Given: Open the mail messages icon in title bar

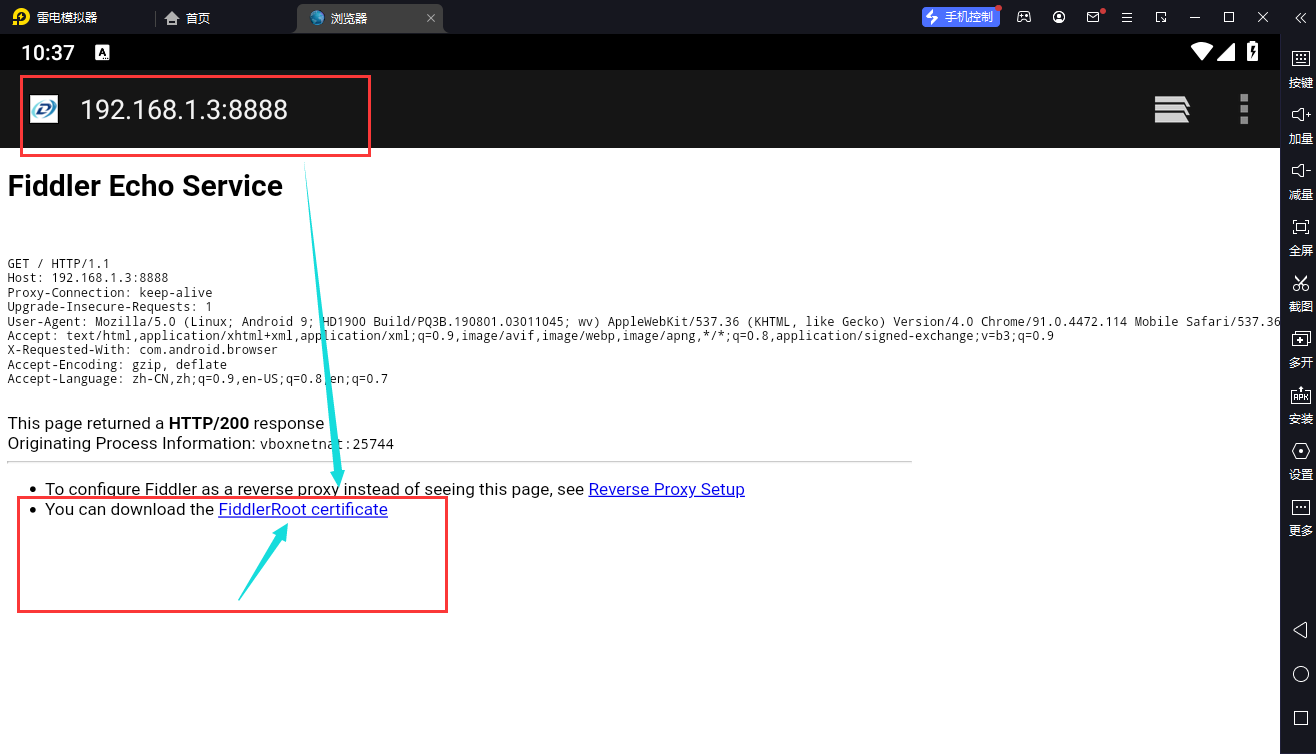Looking at the screenshot, I should (1093, 17).
